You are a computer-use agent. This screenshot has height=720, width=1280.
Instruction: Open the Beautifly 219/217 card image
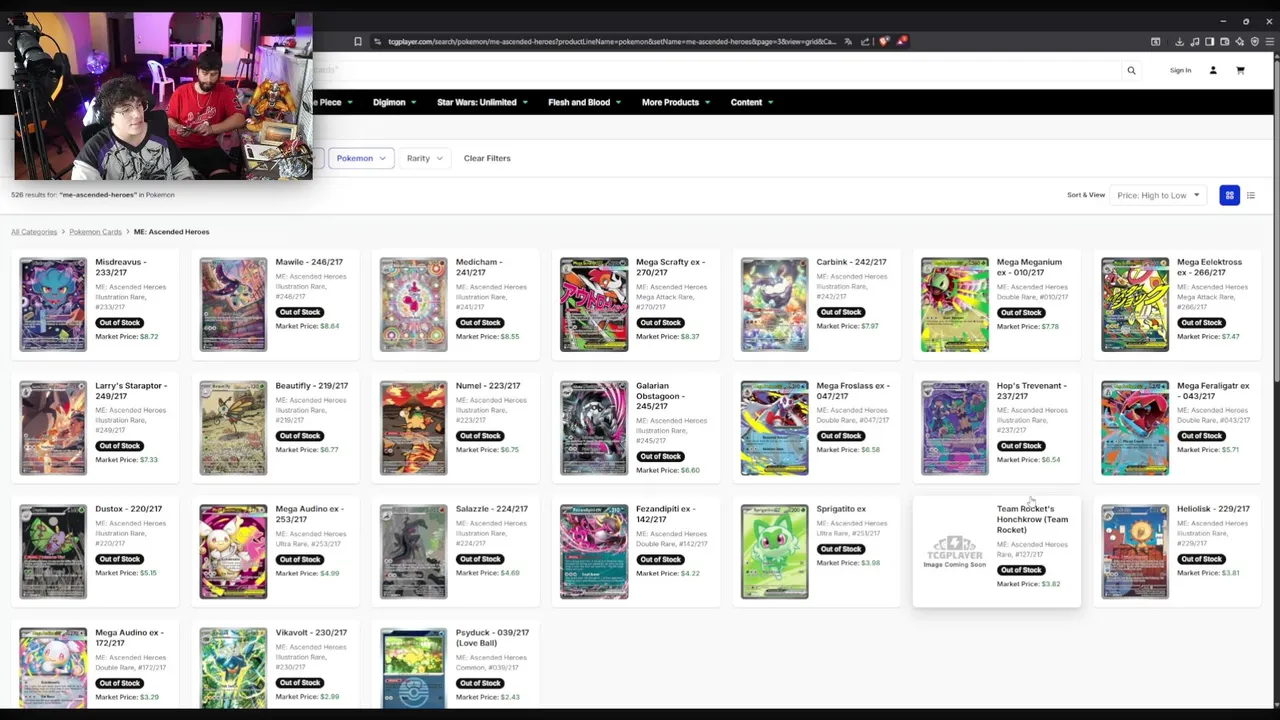[233, 428]
